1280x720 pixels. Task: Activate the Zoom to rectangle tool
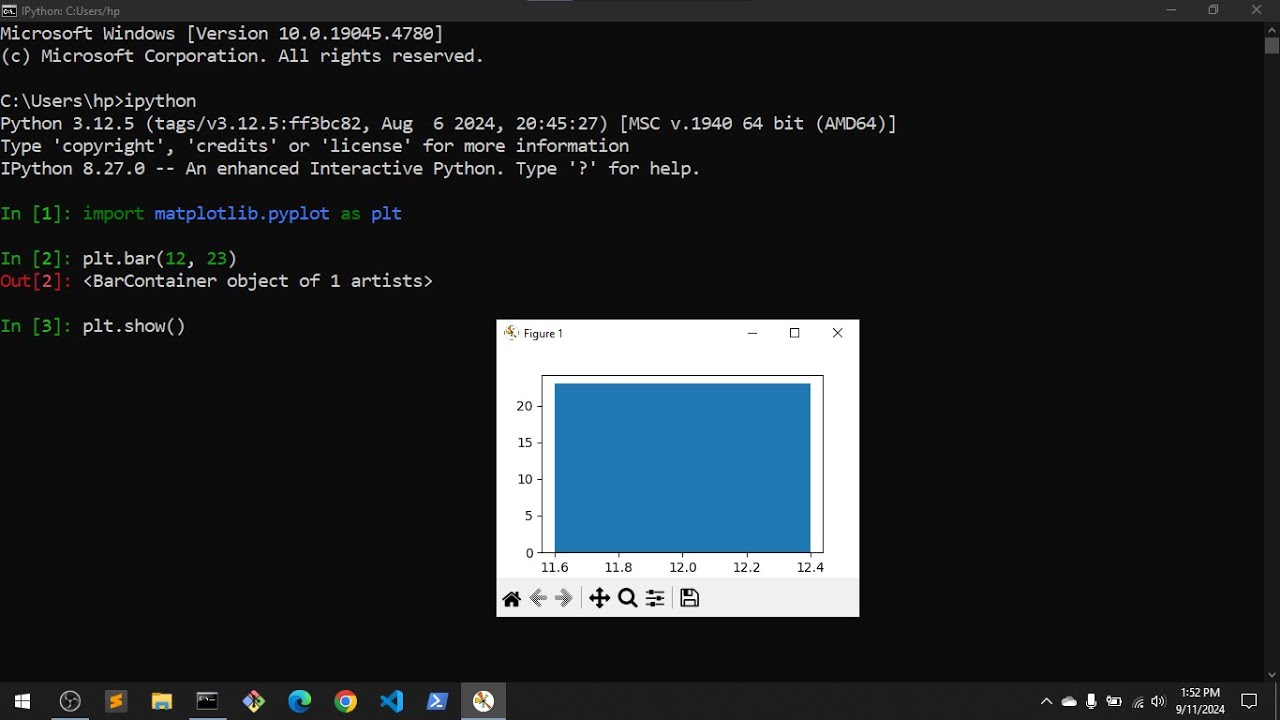point(627,598)
